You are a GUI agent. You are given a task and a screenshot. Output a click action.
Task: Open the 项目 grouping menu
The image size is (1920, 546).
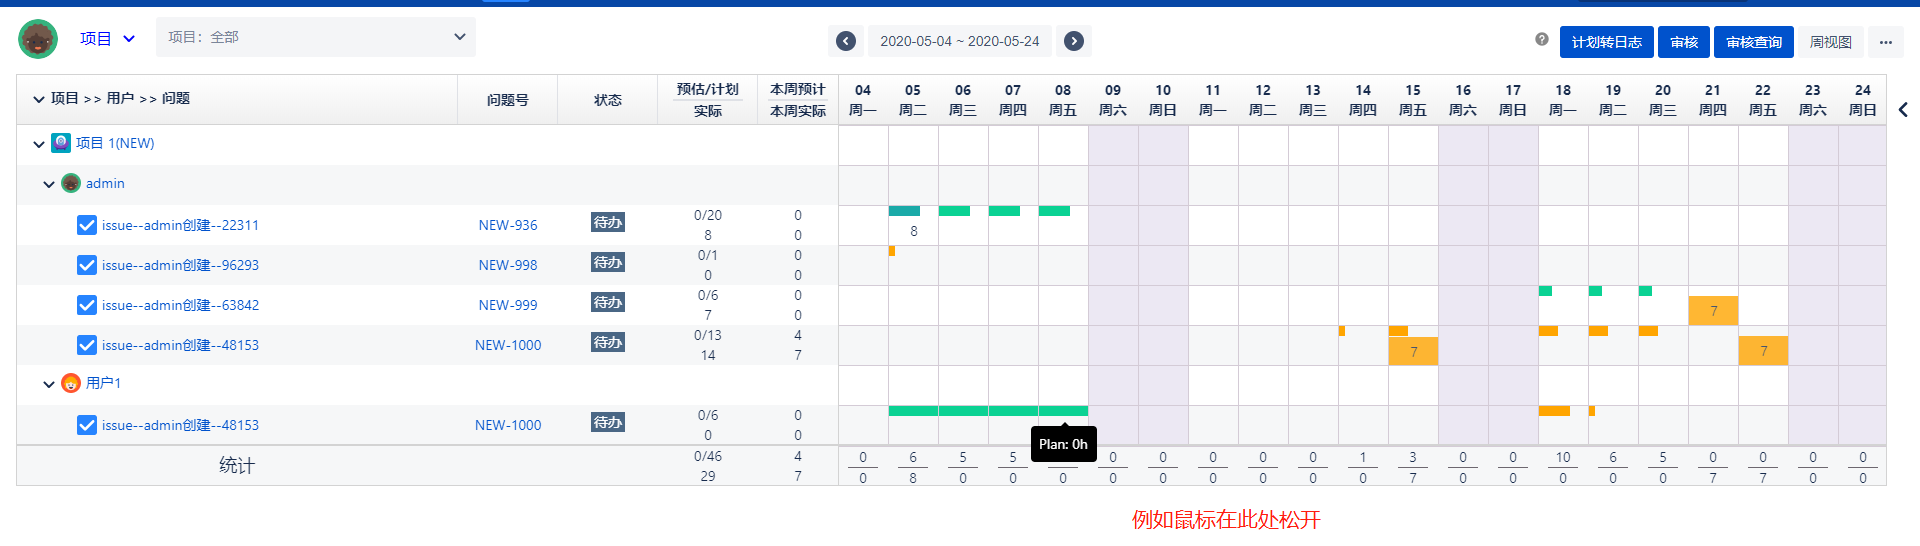click(x=107, y=39)
